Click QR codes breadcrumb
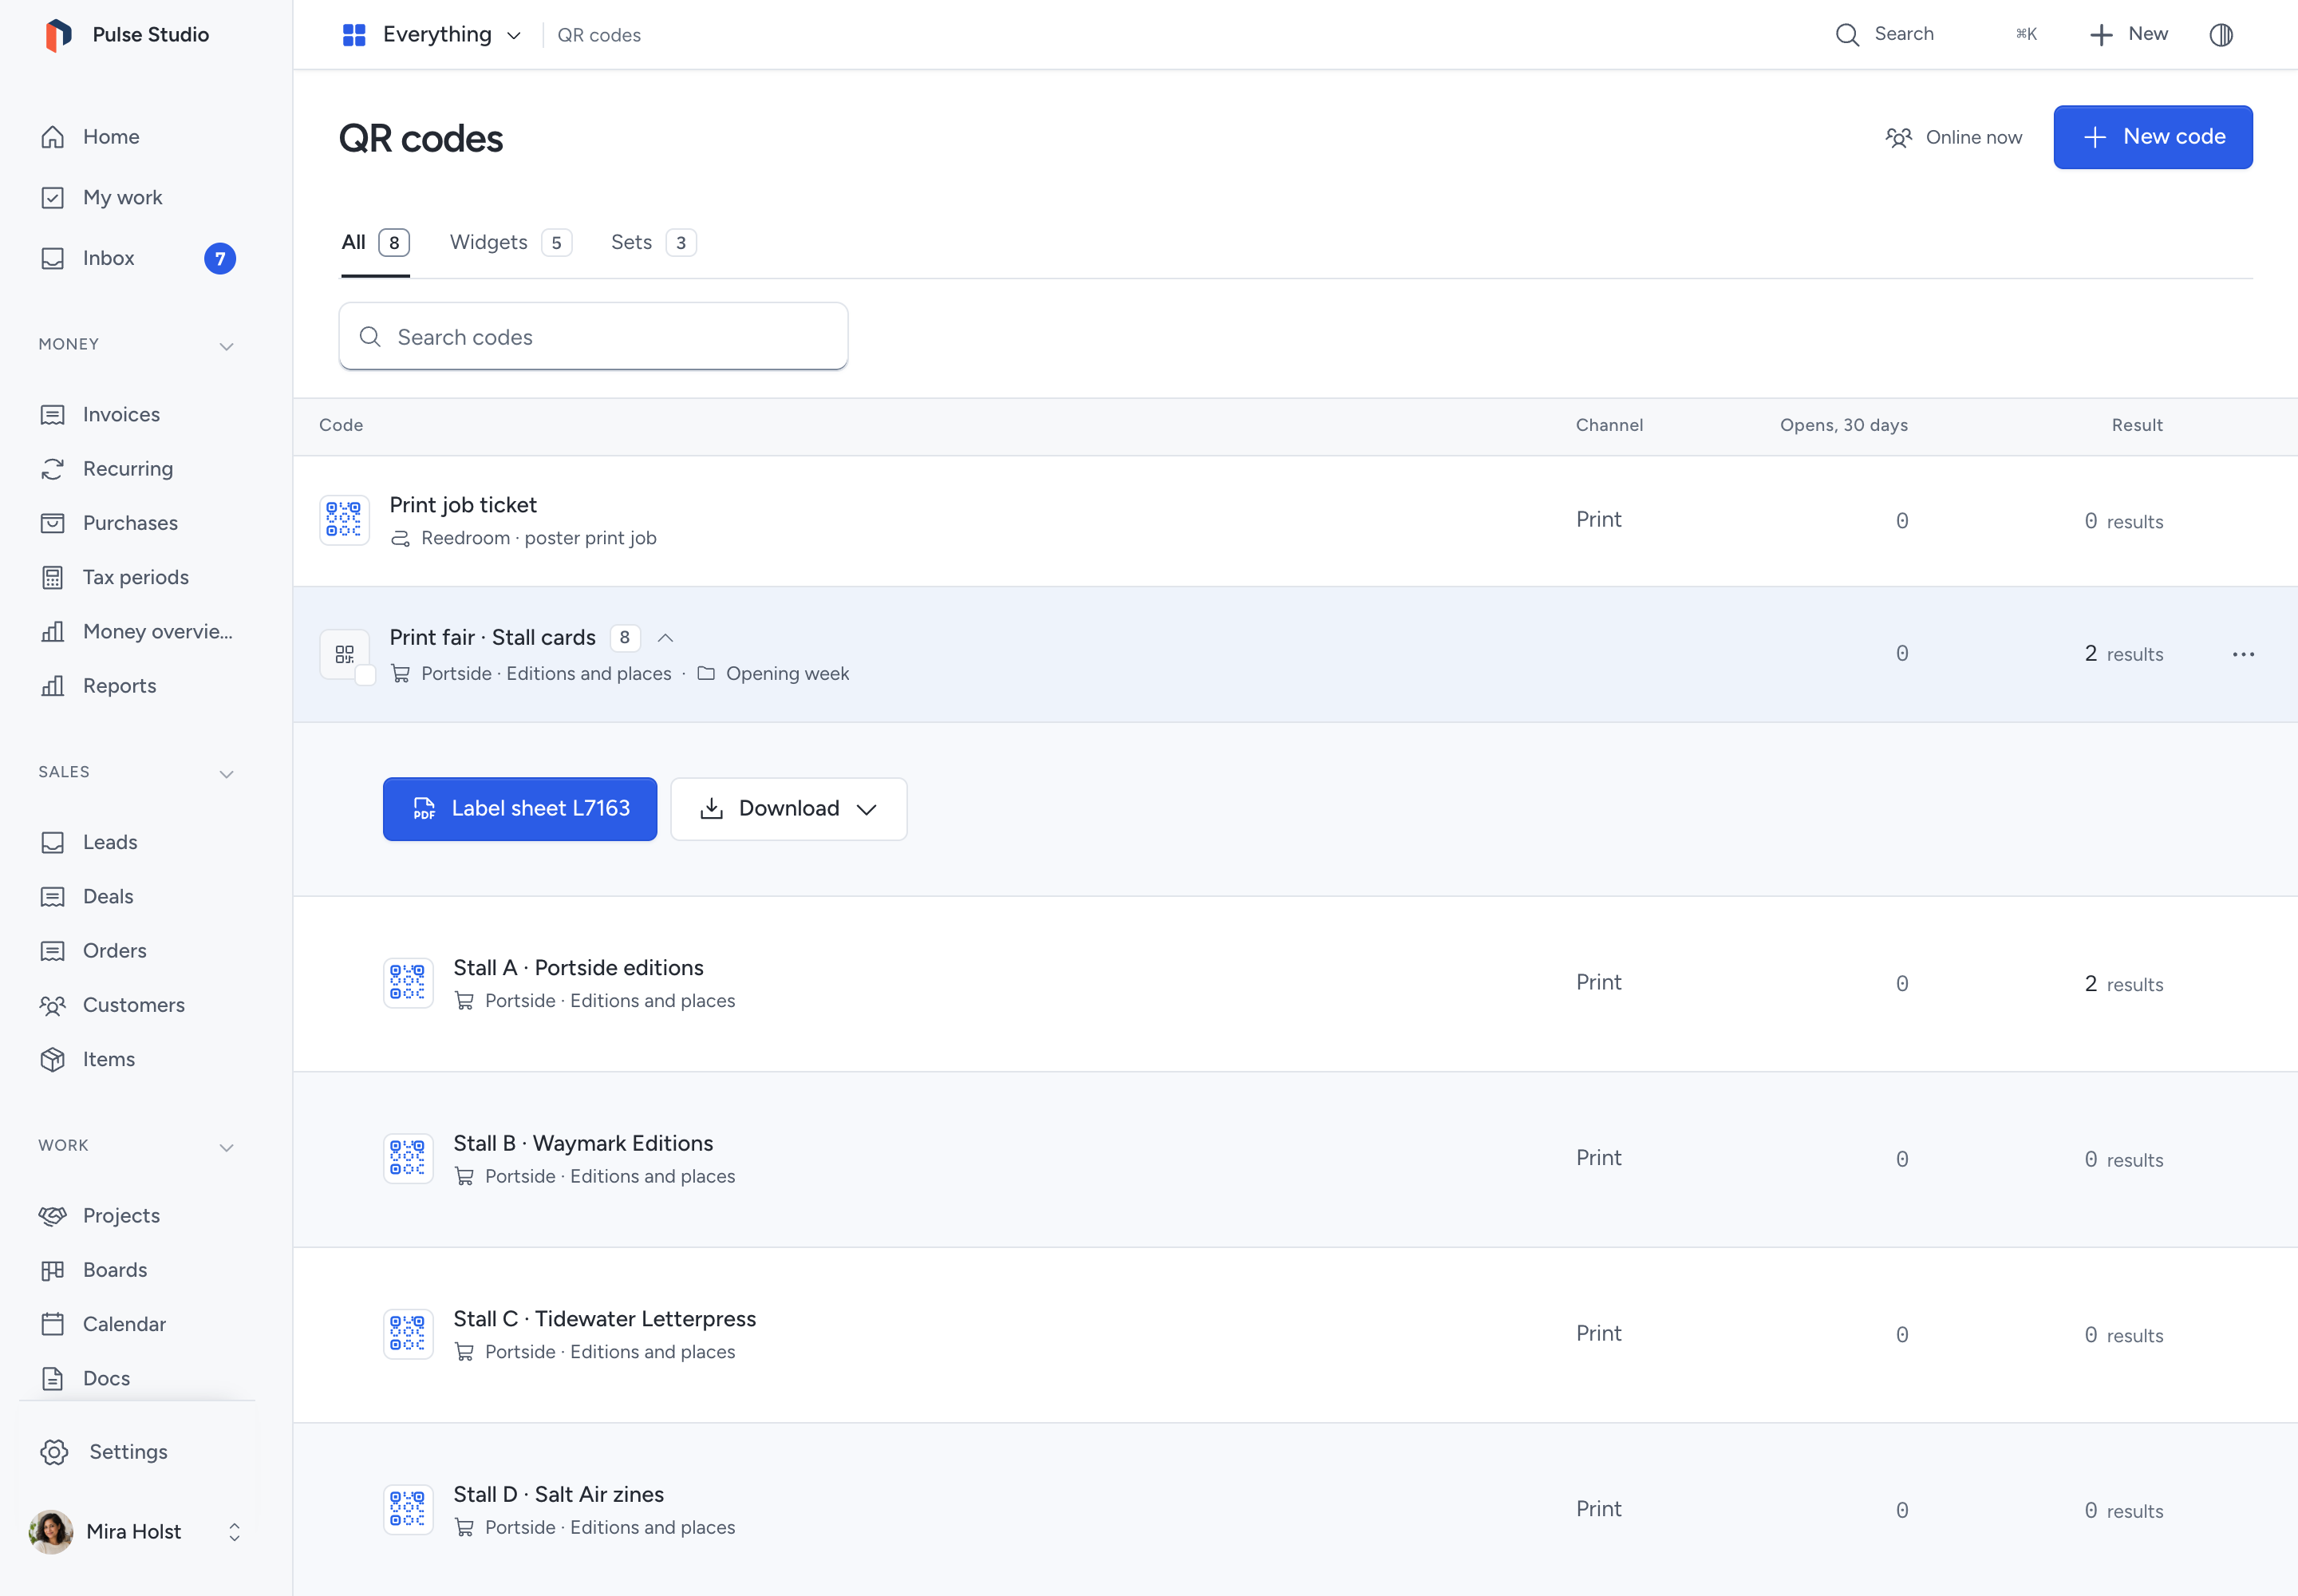Image resolution: width=2298 pixels, height=1596 pixels. point(599,35)
